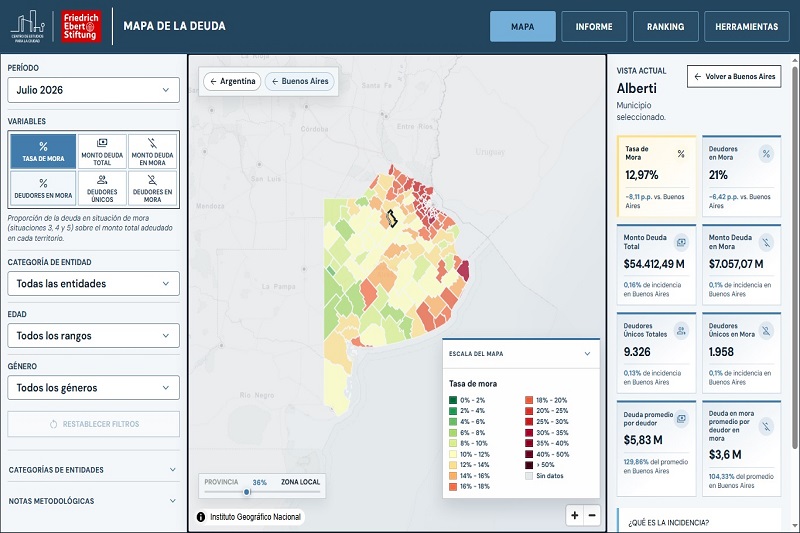Viewport: 800px width, 533px height.
Task: Click Restablecer Filtros button
Action: click(93, 424)
